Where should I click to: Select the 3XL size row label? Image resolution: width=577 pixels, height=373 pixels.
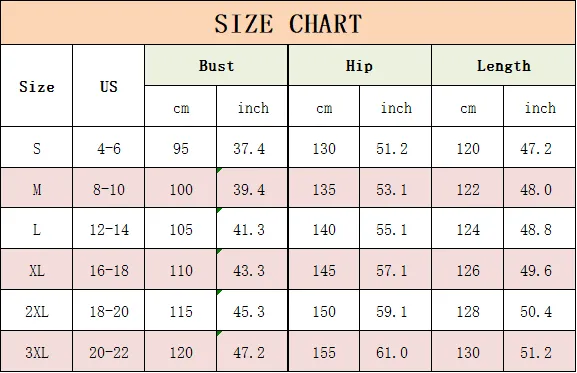[x=37, y=351]
